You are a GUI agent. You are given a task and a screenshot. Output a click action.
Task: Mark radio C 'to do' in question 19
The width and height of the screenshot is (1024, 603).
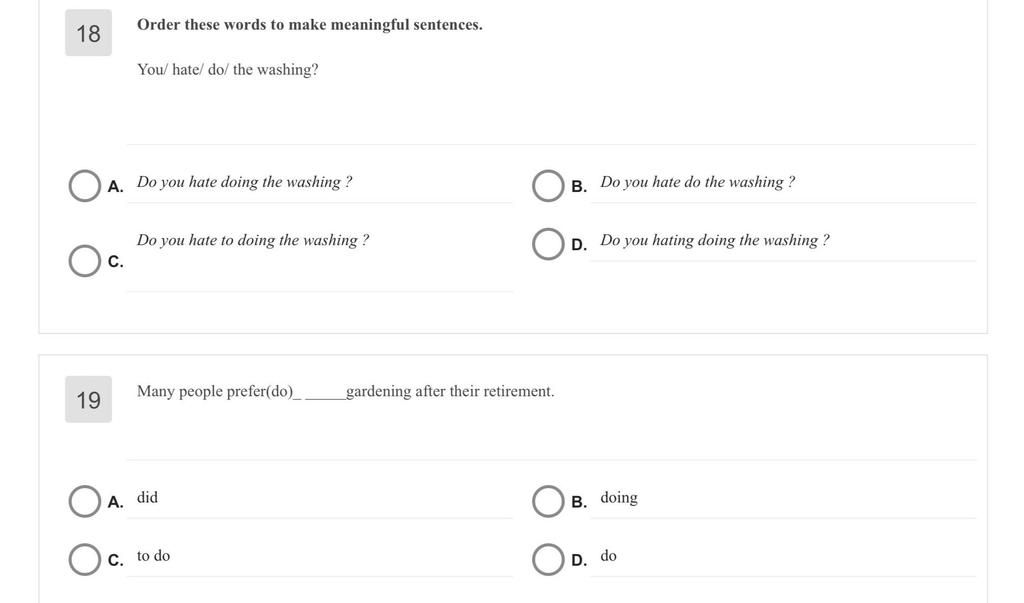[x=84, y=559]
